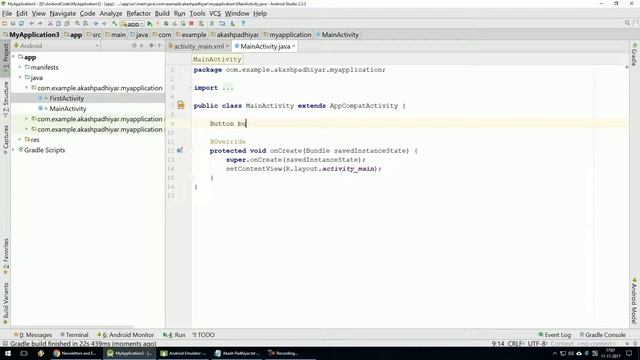Select FirstActivity in project tree
Viewport: 640px width, 360px height.
pyautogui.click(x=67, y=98)
